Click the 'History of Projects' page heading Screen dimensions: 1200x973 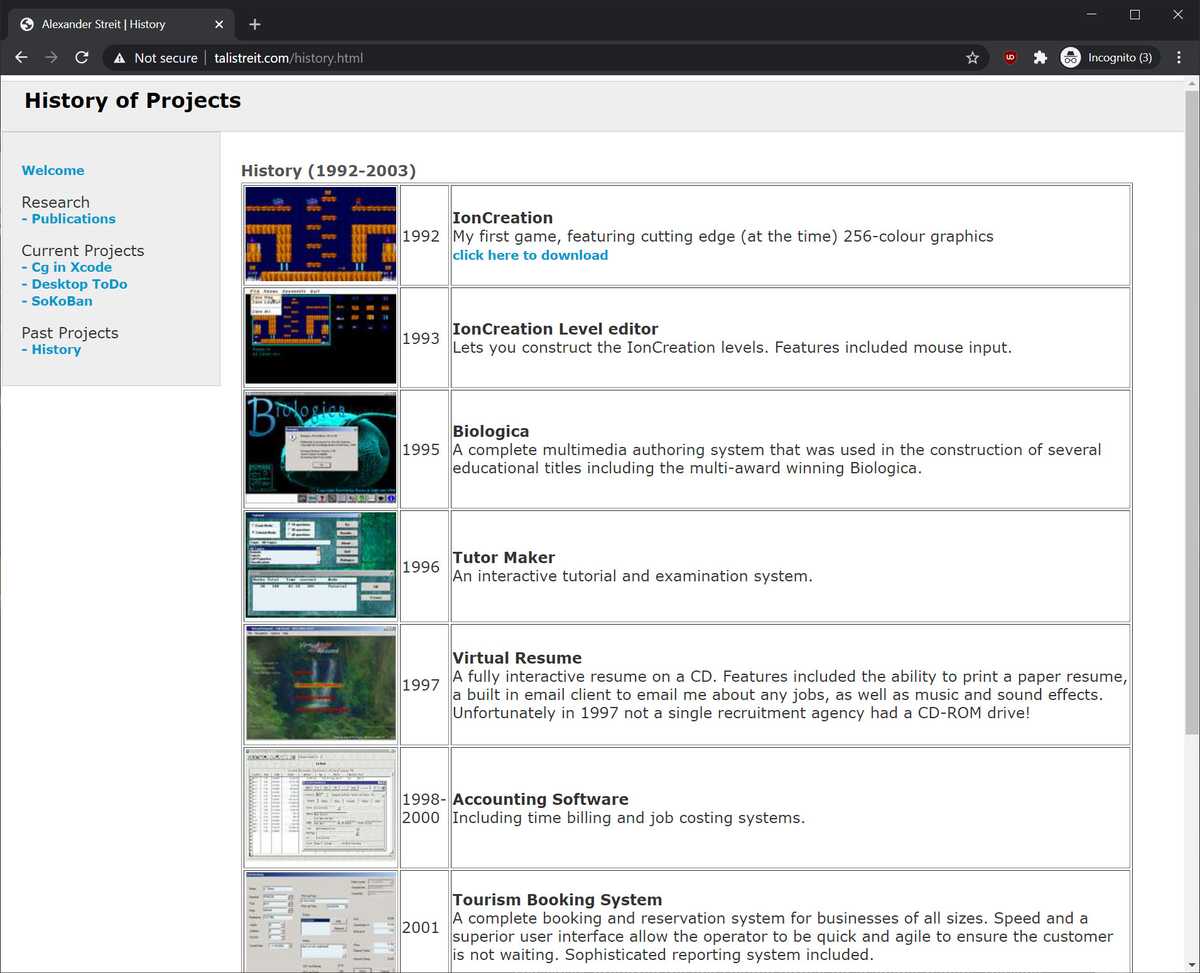pyautogui.click(x=133, y=101)
